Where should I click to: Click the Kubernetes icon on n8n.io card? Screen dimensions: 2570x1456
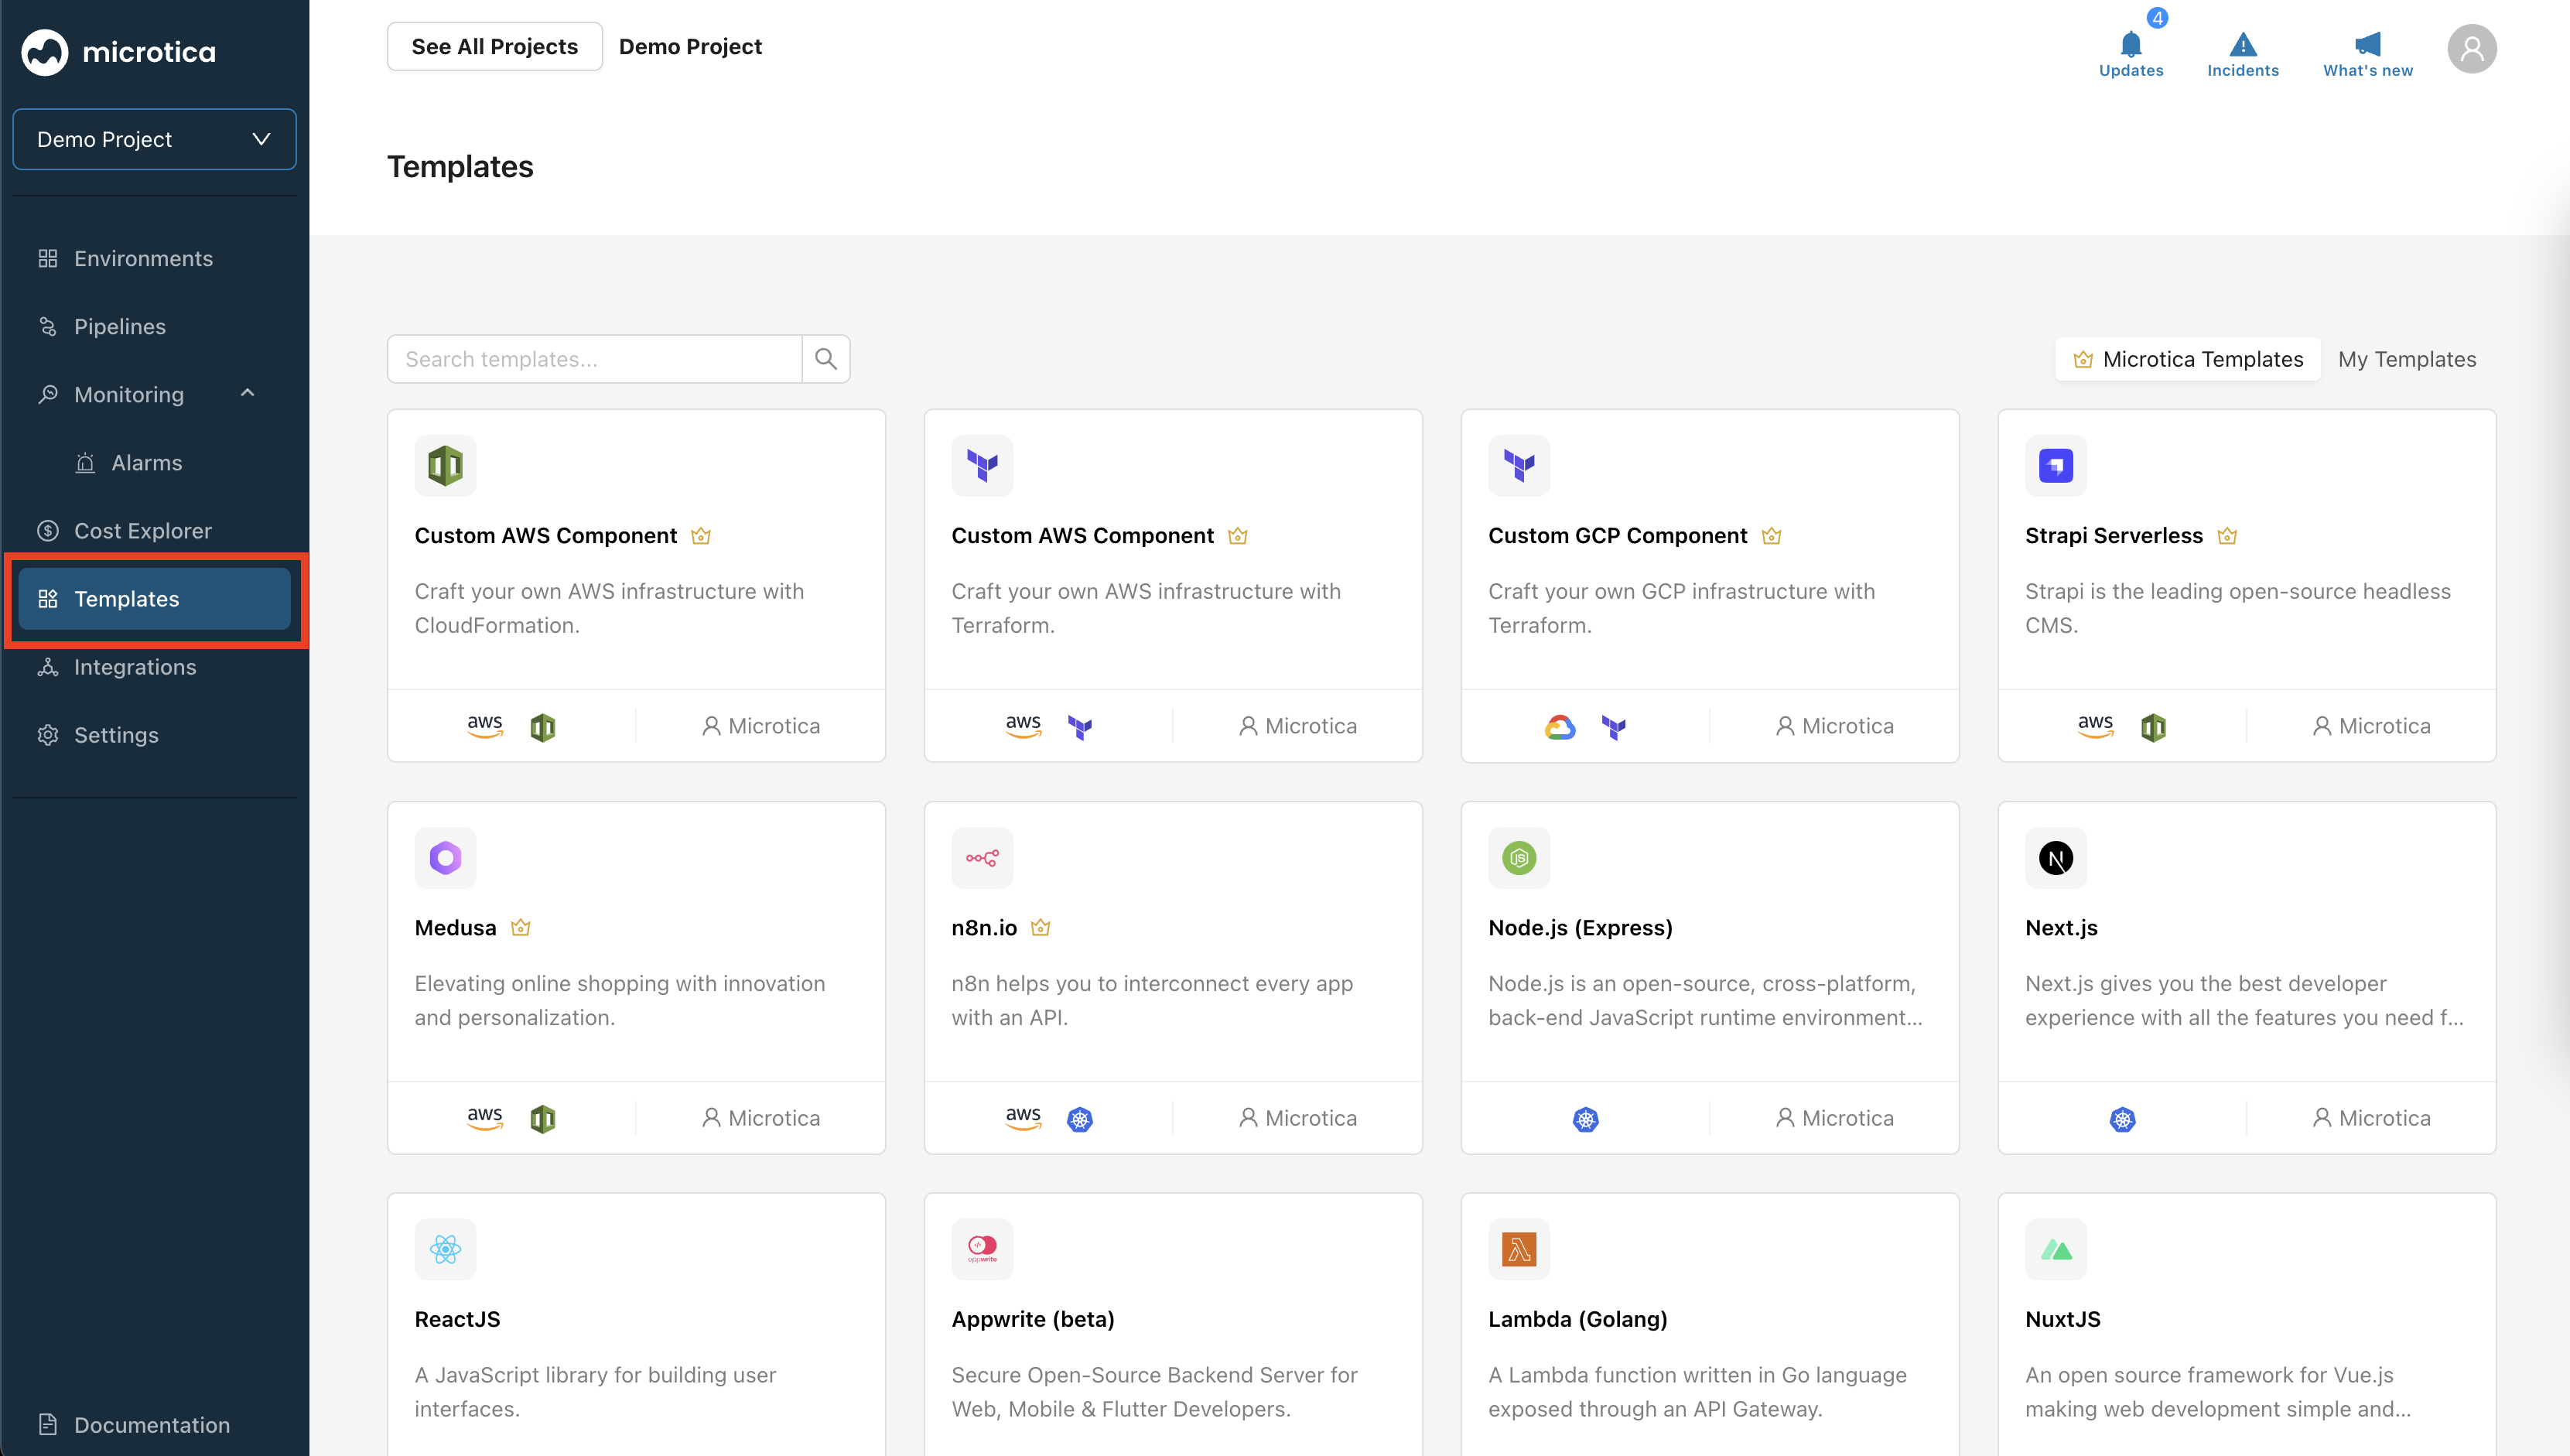click(x=1080, y=1119)
